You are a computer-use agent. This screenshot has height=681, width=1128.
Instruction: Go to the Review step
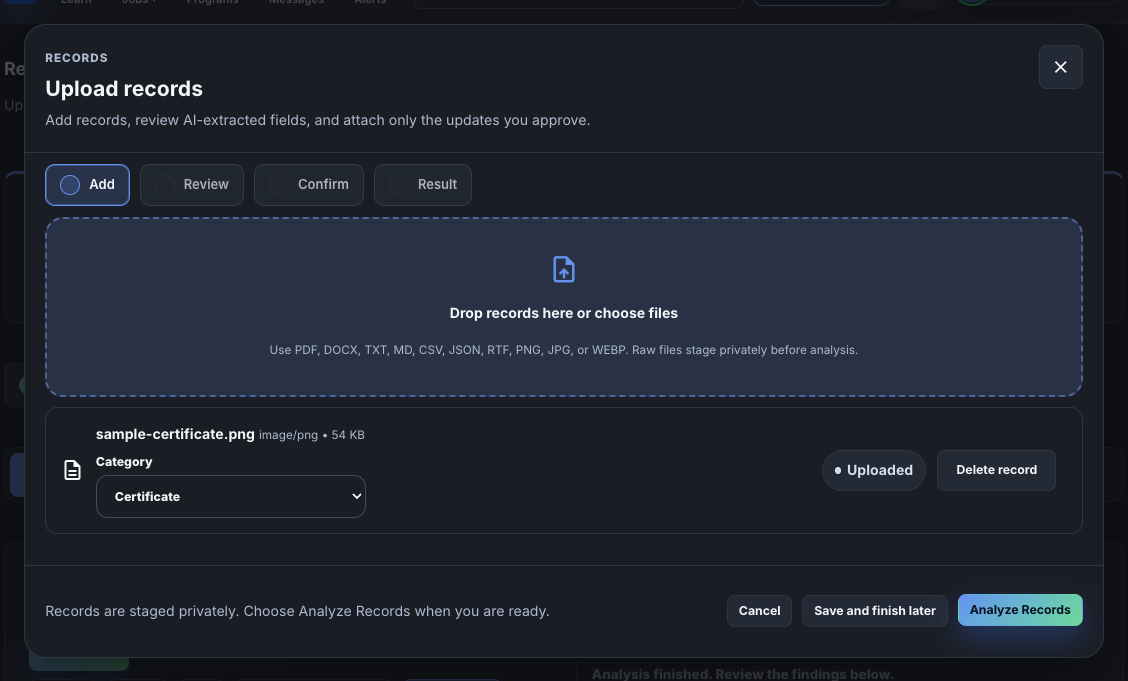pyautogui.click(x=191, y=185)
